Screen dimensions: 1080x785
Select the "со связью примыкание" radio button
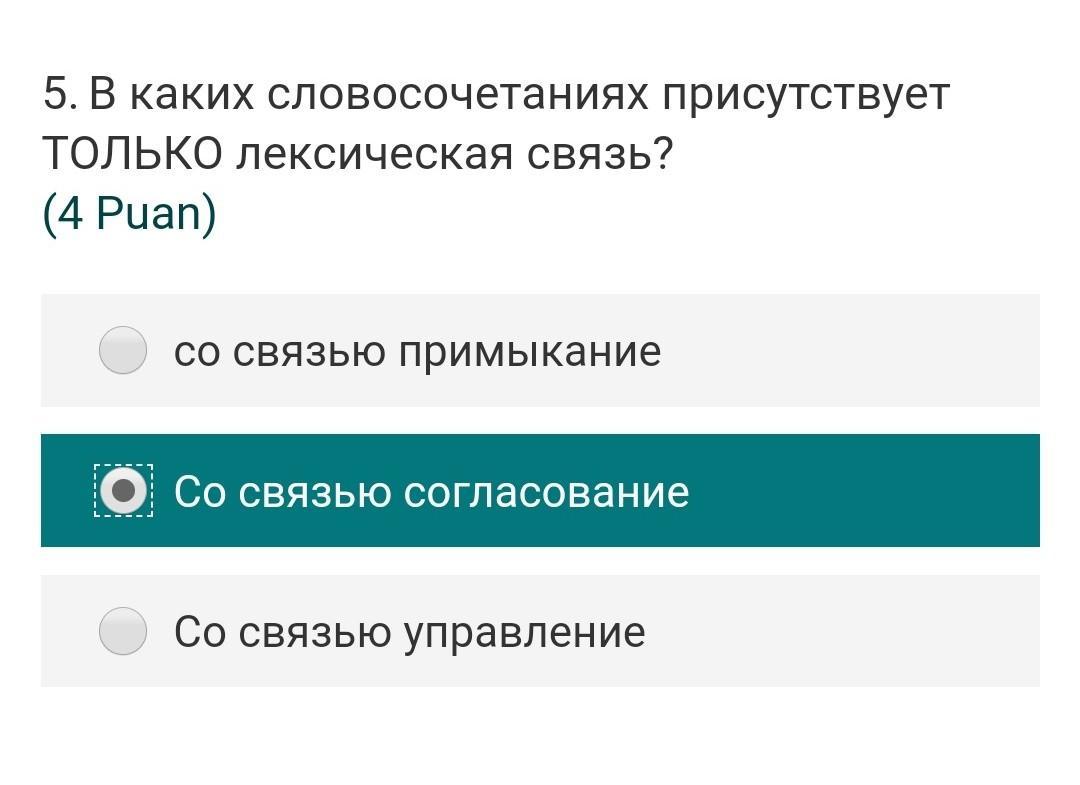pyautogui.click(x=123, y=350)
